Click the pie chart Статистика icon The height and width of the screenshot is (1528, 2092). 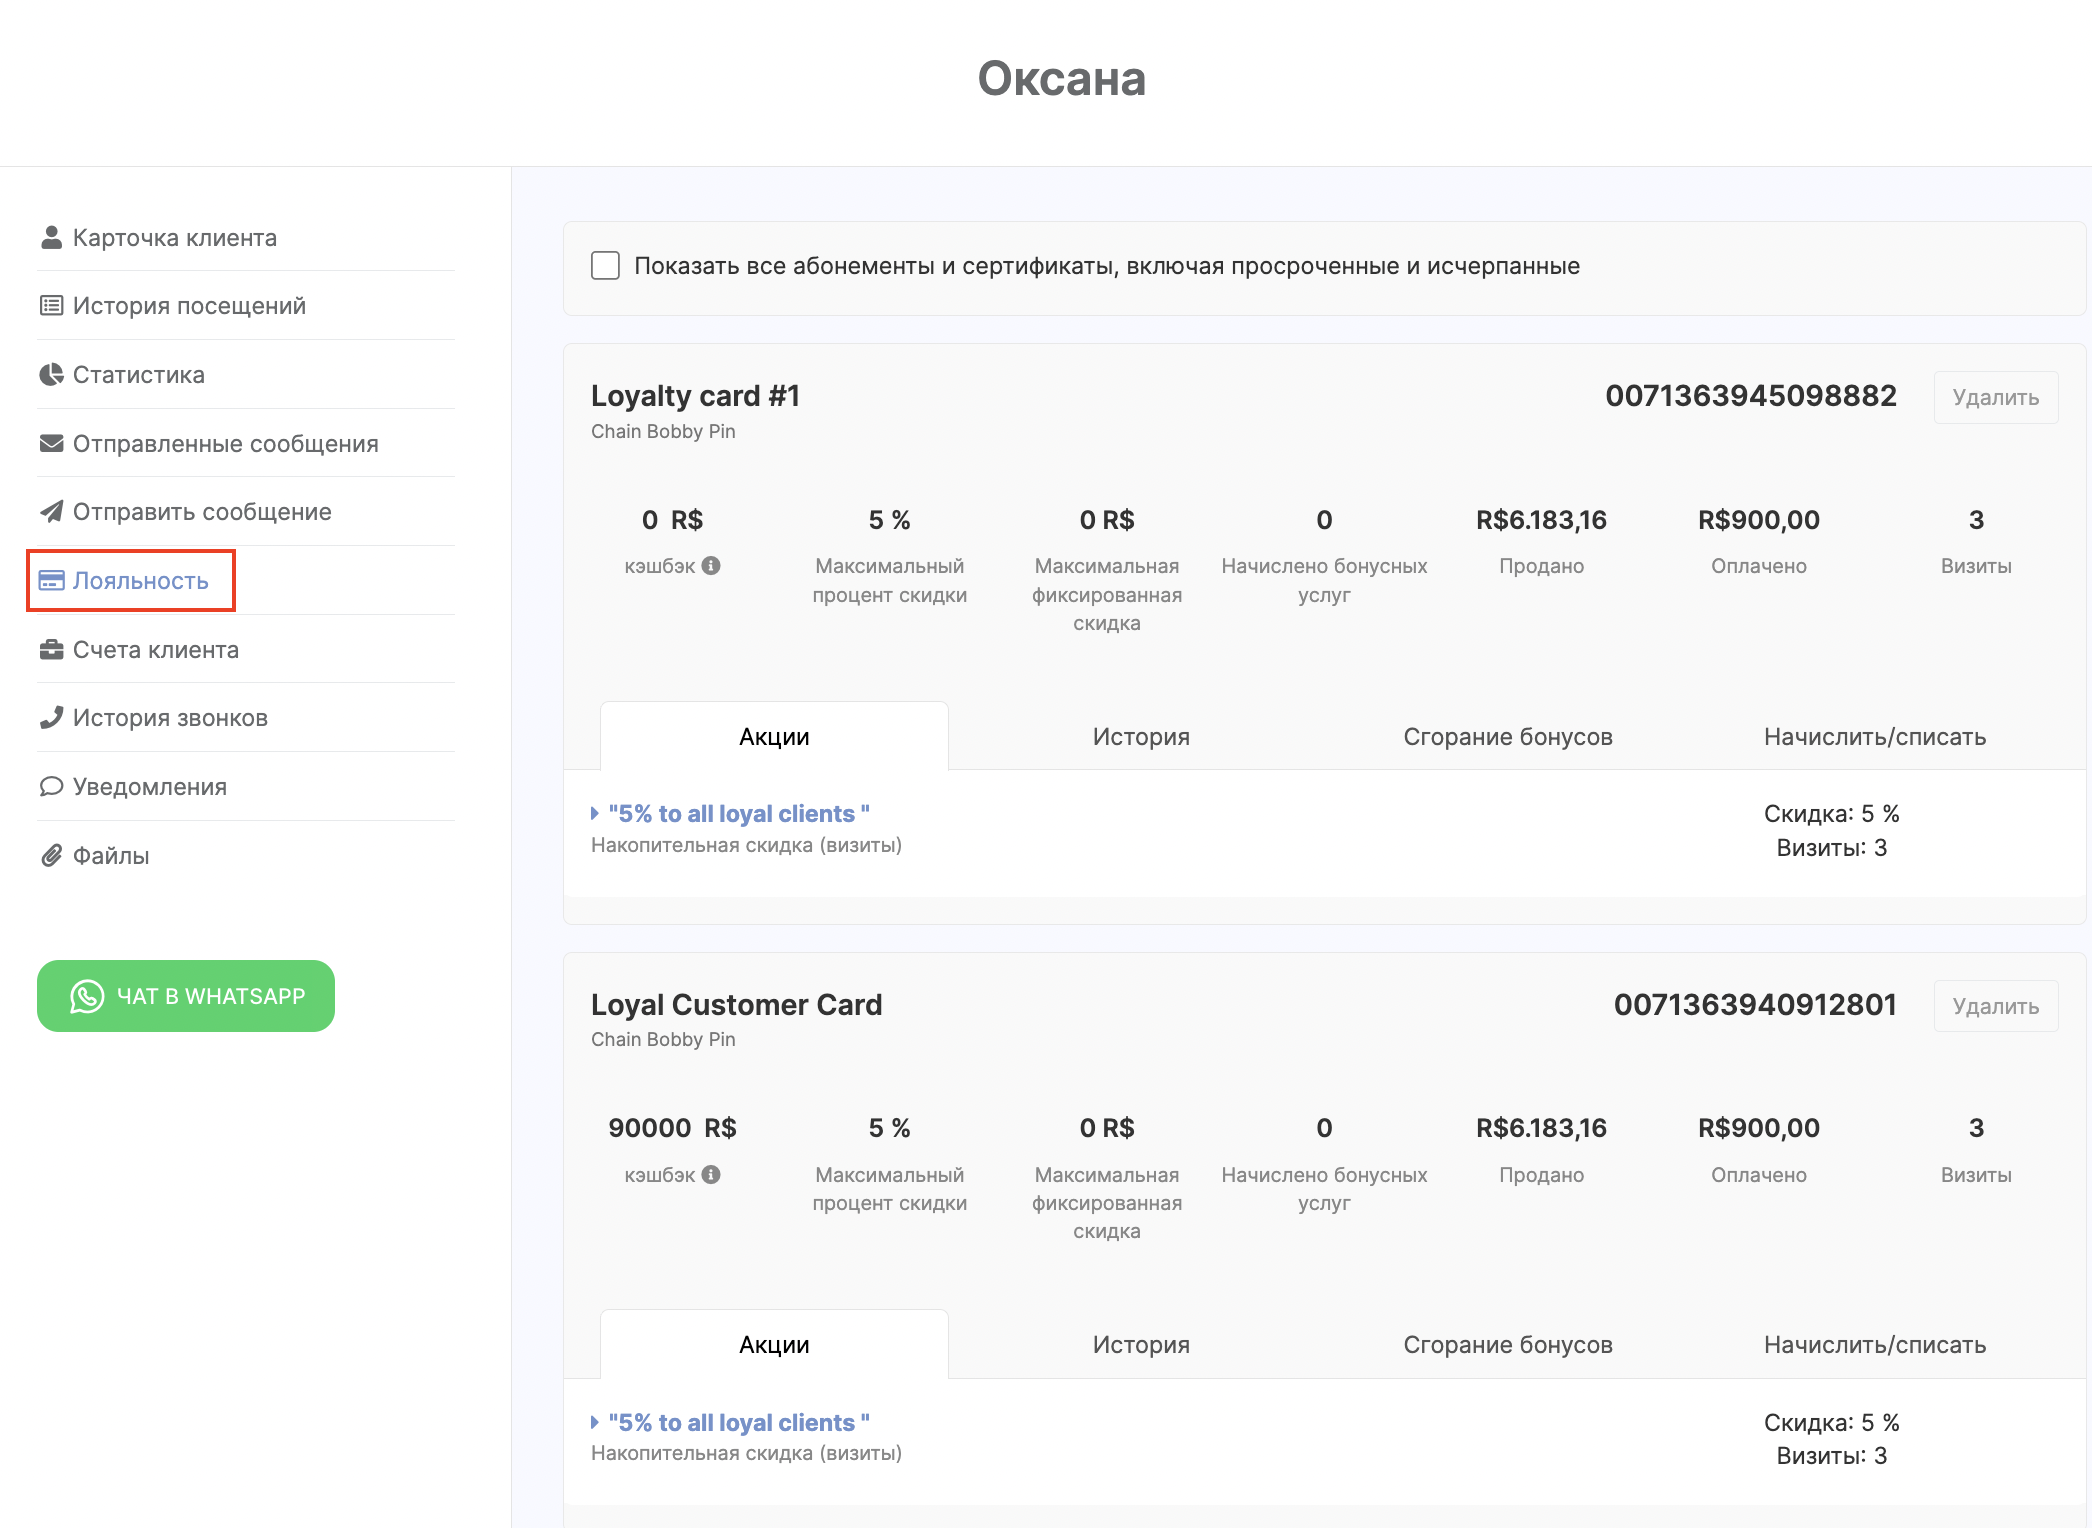51,375
